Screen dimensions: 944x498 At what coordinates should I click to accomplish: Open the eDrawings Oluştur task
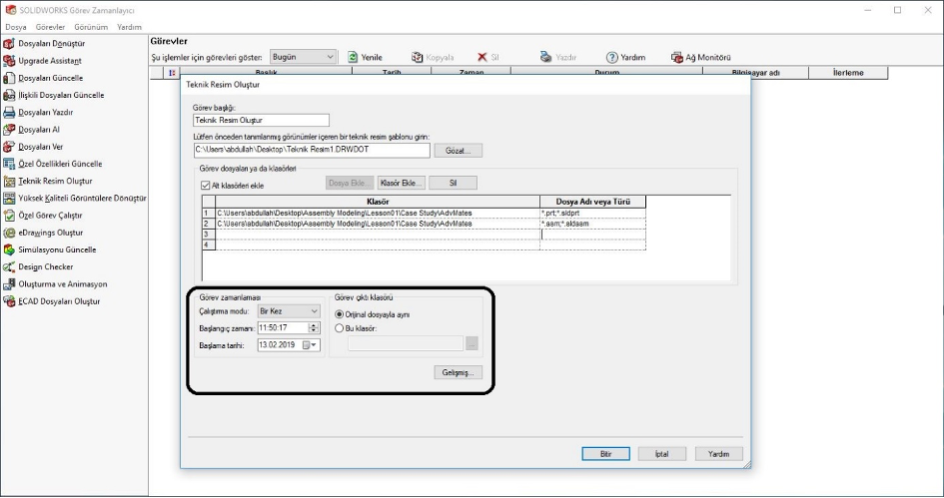[9, 232]
